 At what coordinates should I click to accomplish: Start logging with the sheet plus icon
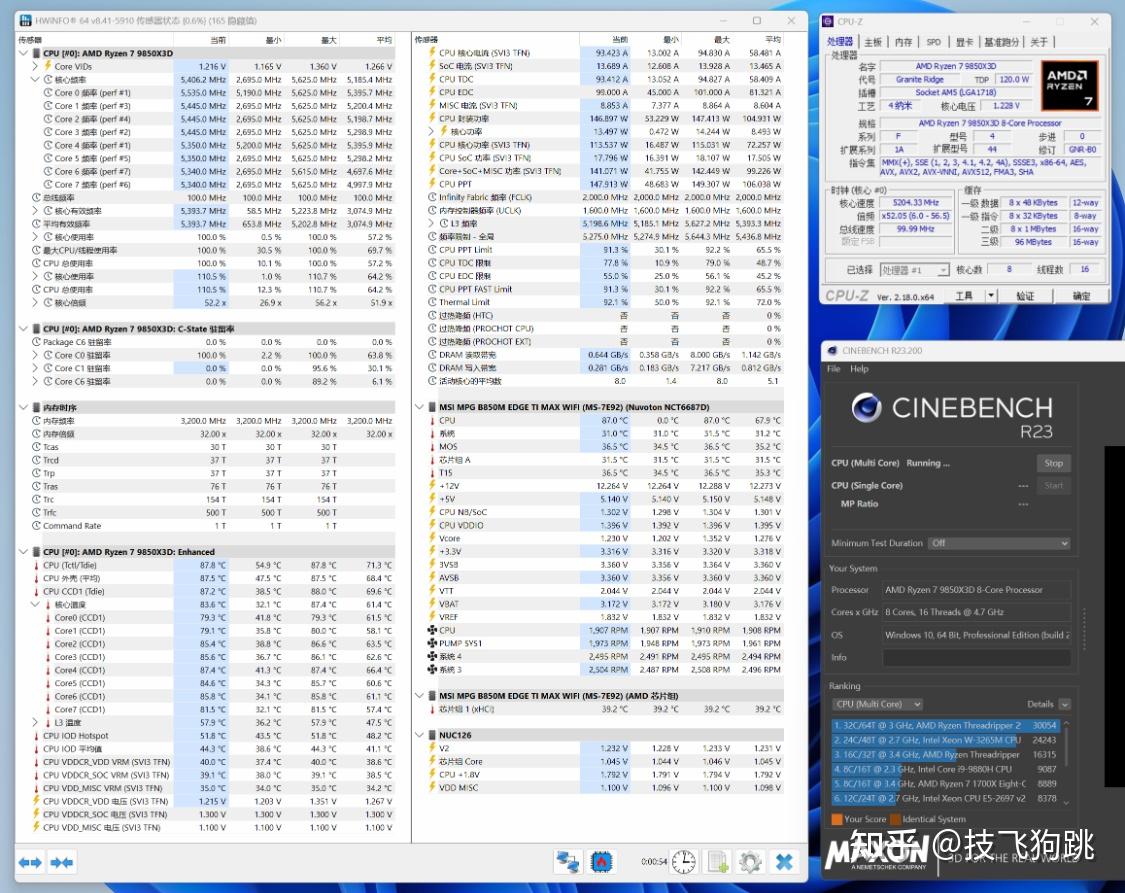click(x=717, y=861)
